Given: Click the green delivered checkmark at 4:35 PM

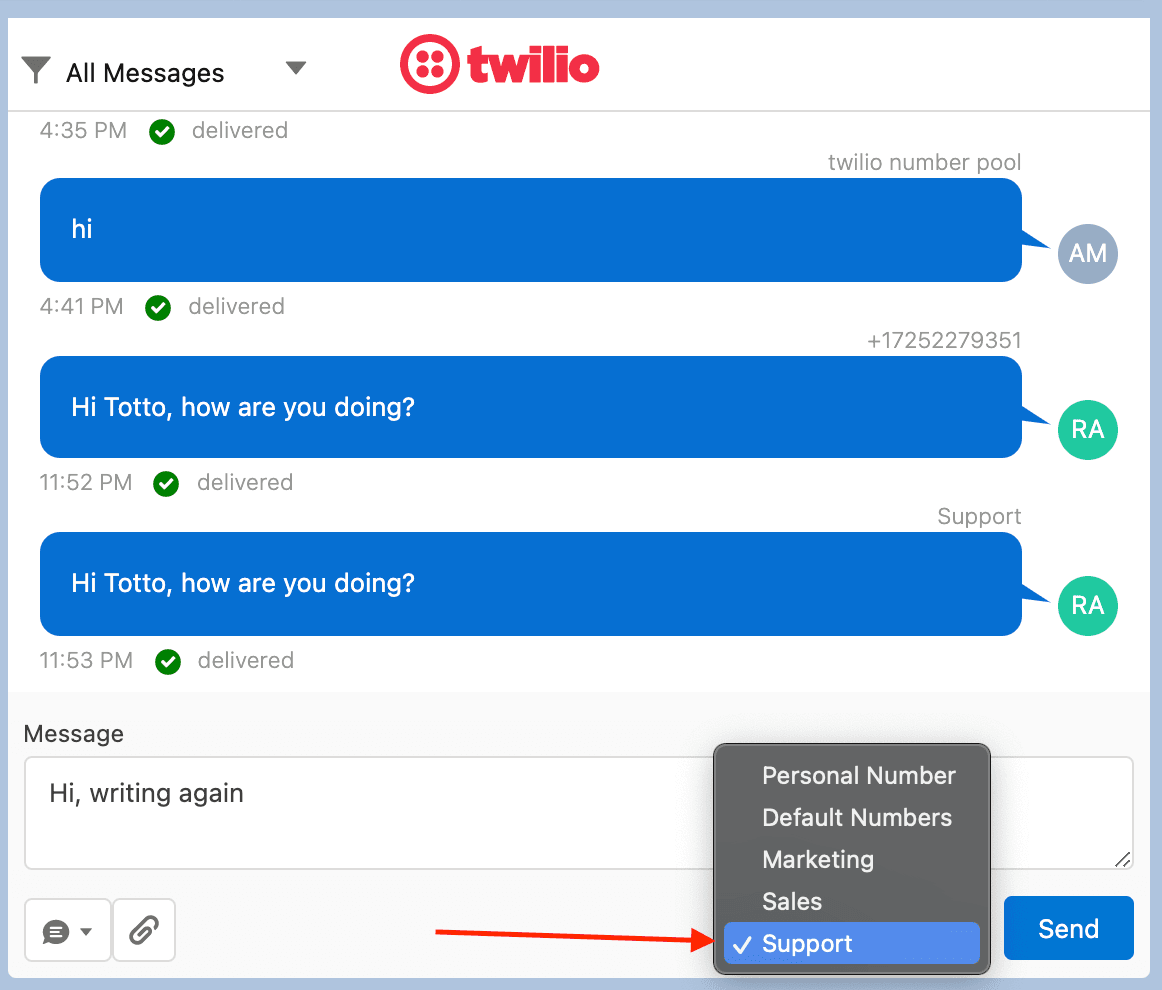Looking at the screenshot, I should click(161, 131).
